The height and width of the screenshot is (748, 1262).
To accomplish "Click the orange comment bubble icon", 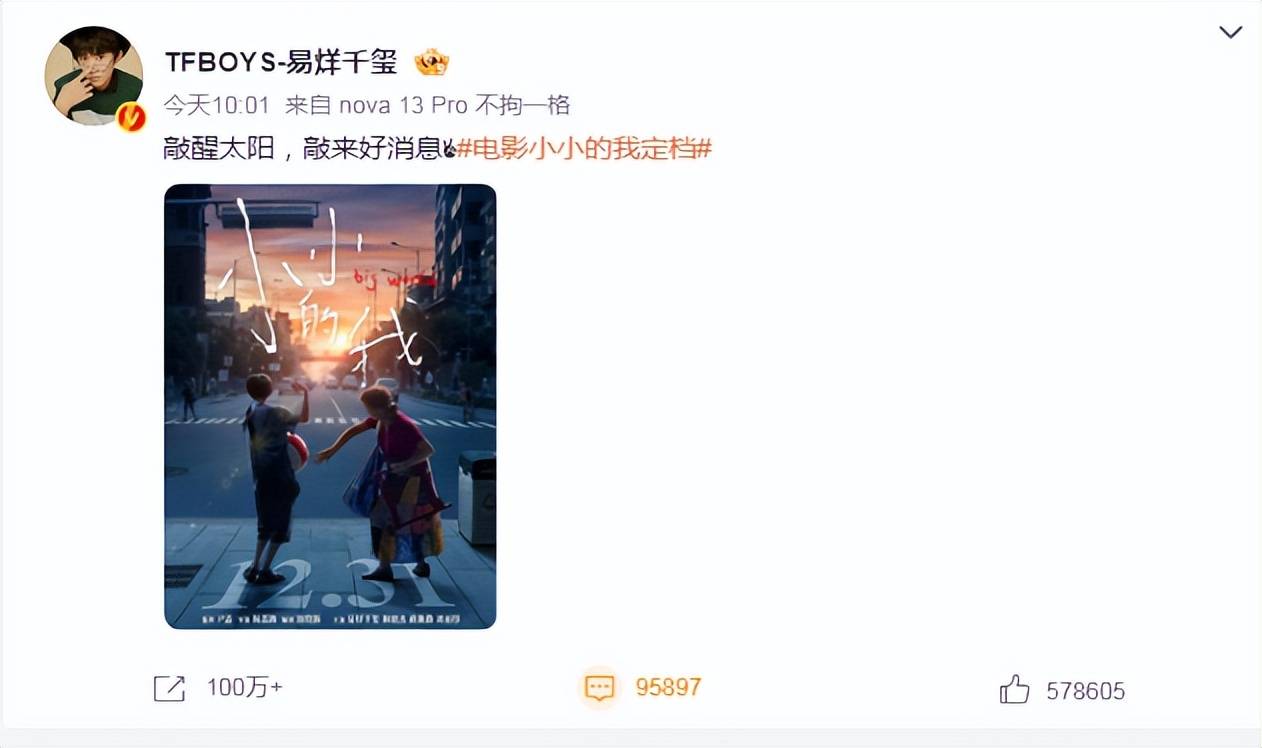I will tap(599, 687).
